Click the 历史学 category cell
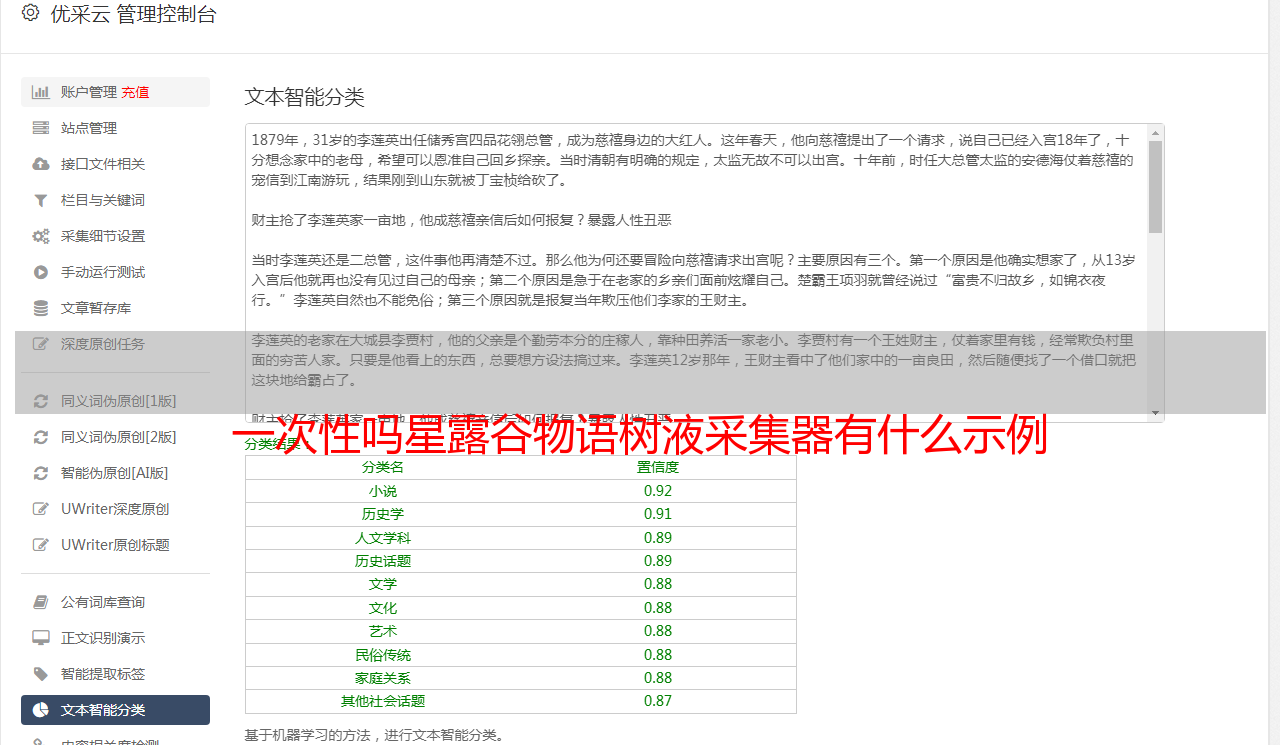The height and width of the screenshot is (745, 1280). pos(383,514)
